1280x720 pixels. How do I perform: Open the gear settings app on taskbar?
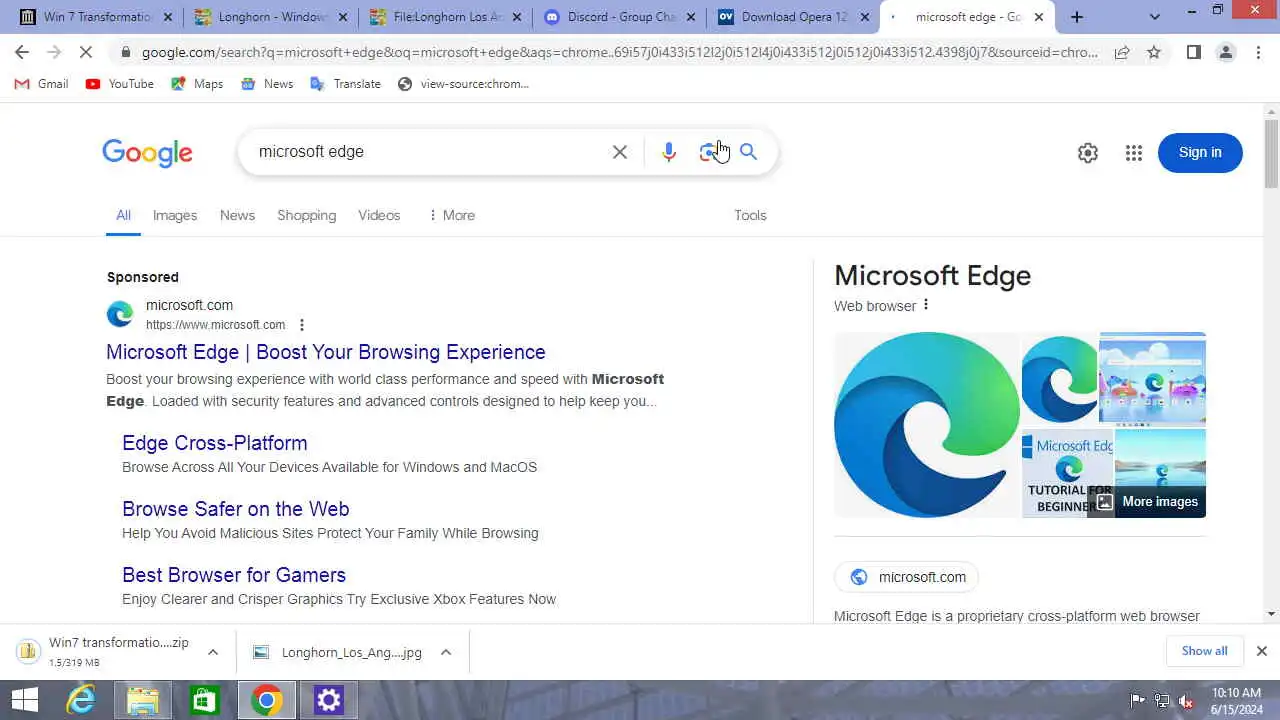(328, 700)
